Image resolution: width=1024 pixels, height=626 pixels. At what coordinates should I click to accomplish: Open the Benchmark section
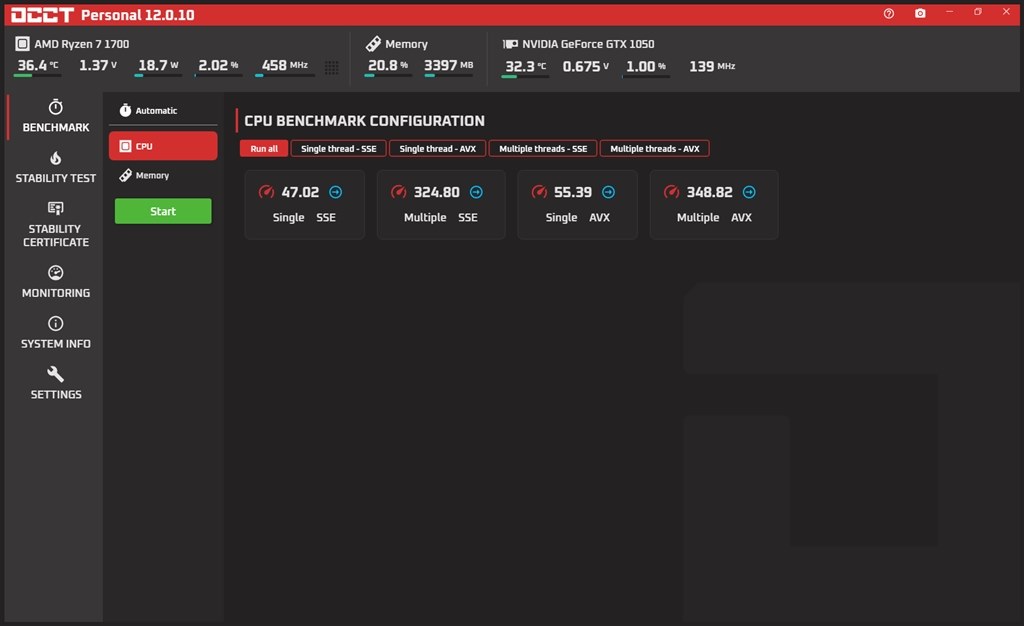click(56, 116)
